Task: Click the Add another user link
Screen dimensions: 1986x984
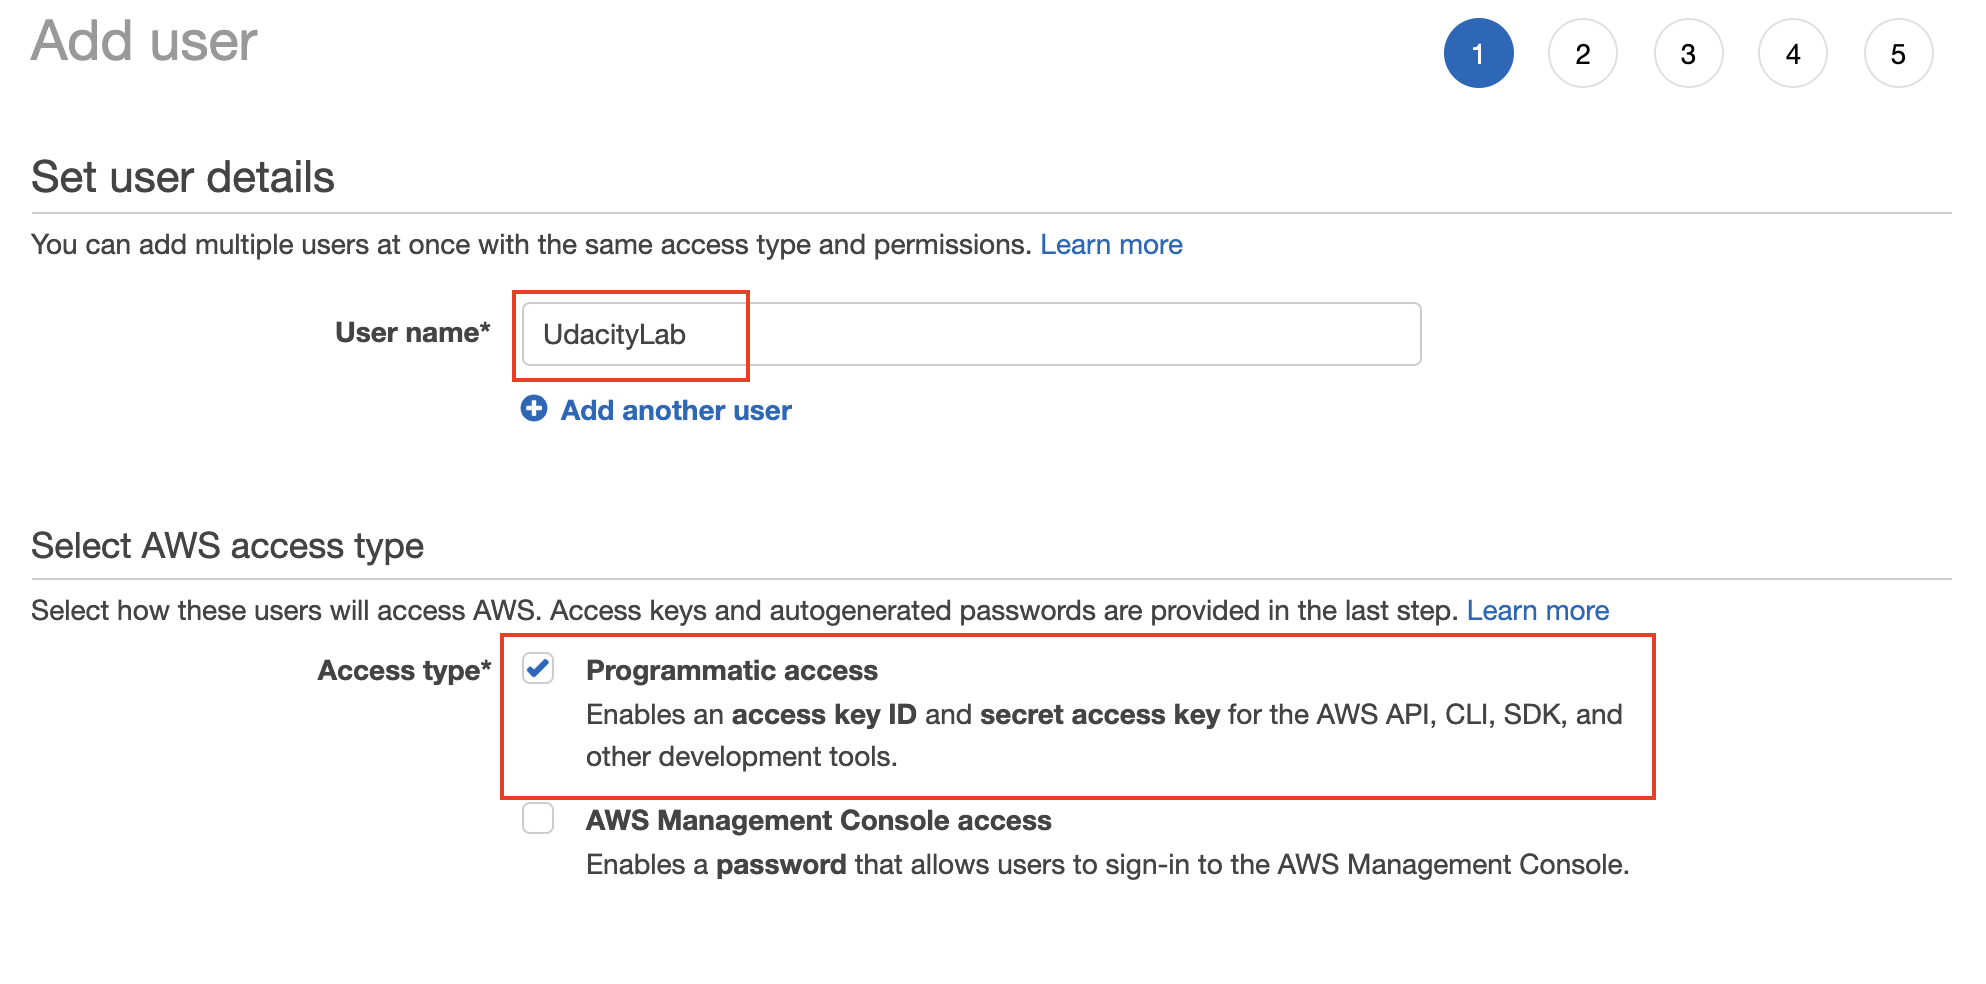Action: [676, 410]
